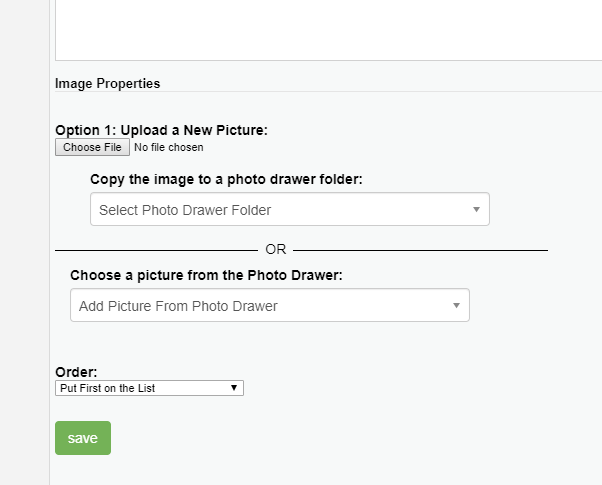The width and height of the screenshot is (602, 485).
Task: Click the Order label
Action: click(x=76, y=372)
